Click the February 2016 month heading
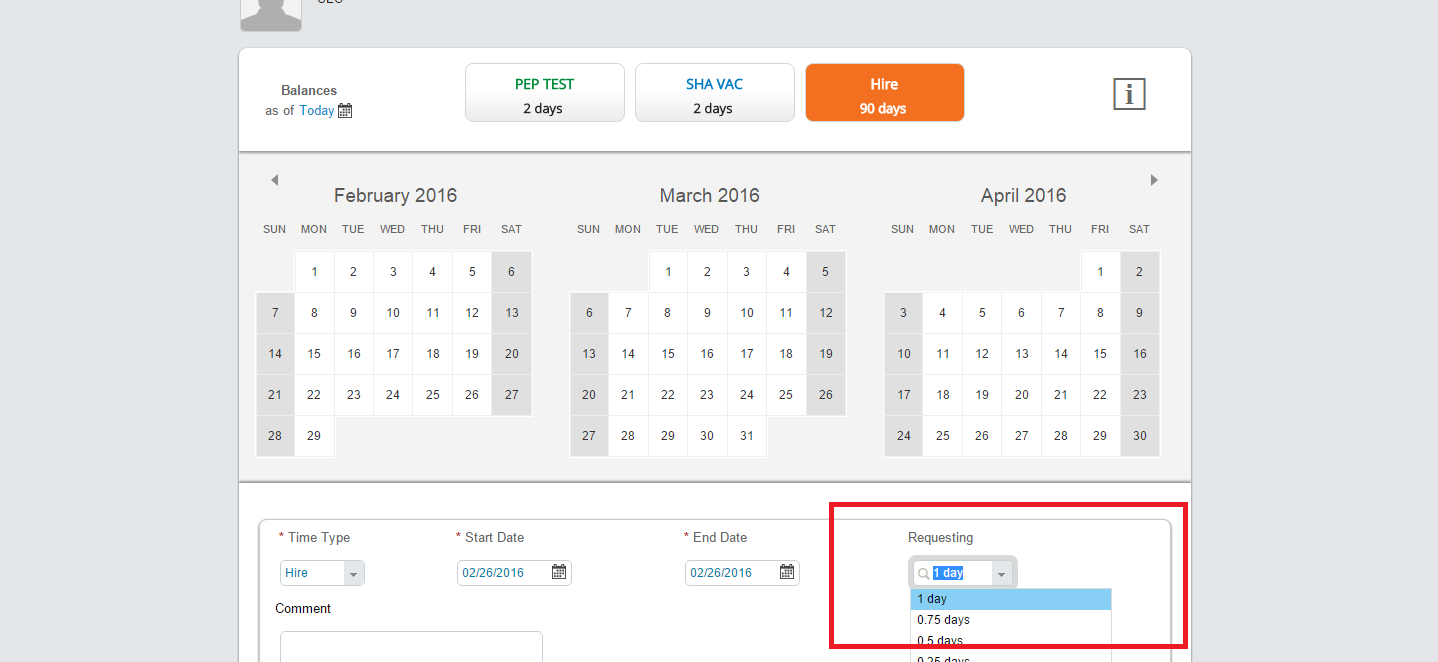The image size is (1438, 662). tap(395, 196)
